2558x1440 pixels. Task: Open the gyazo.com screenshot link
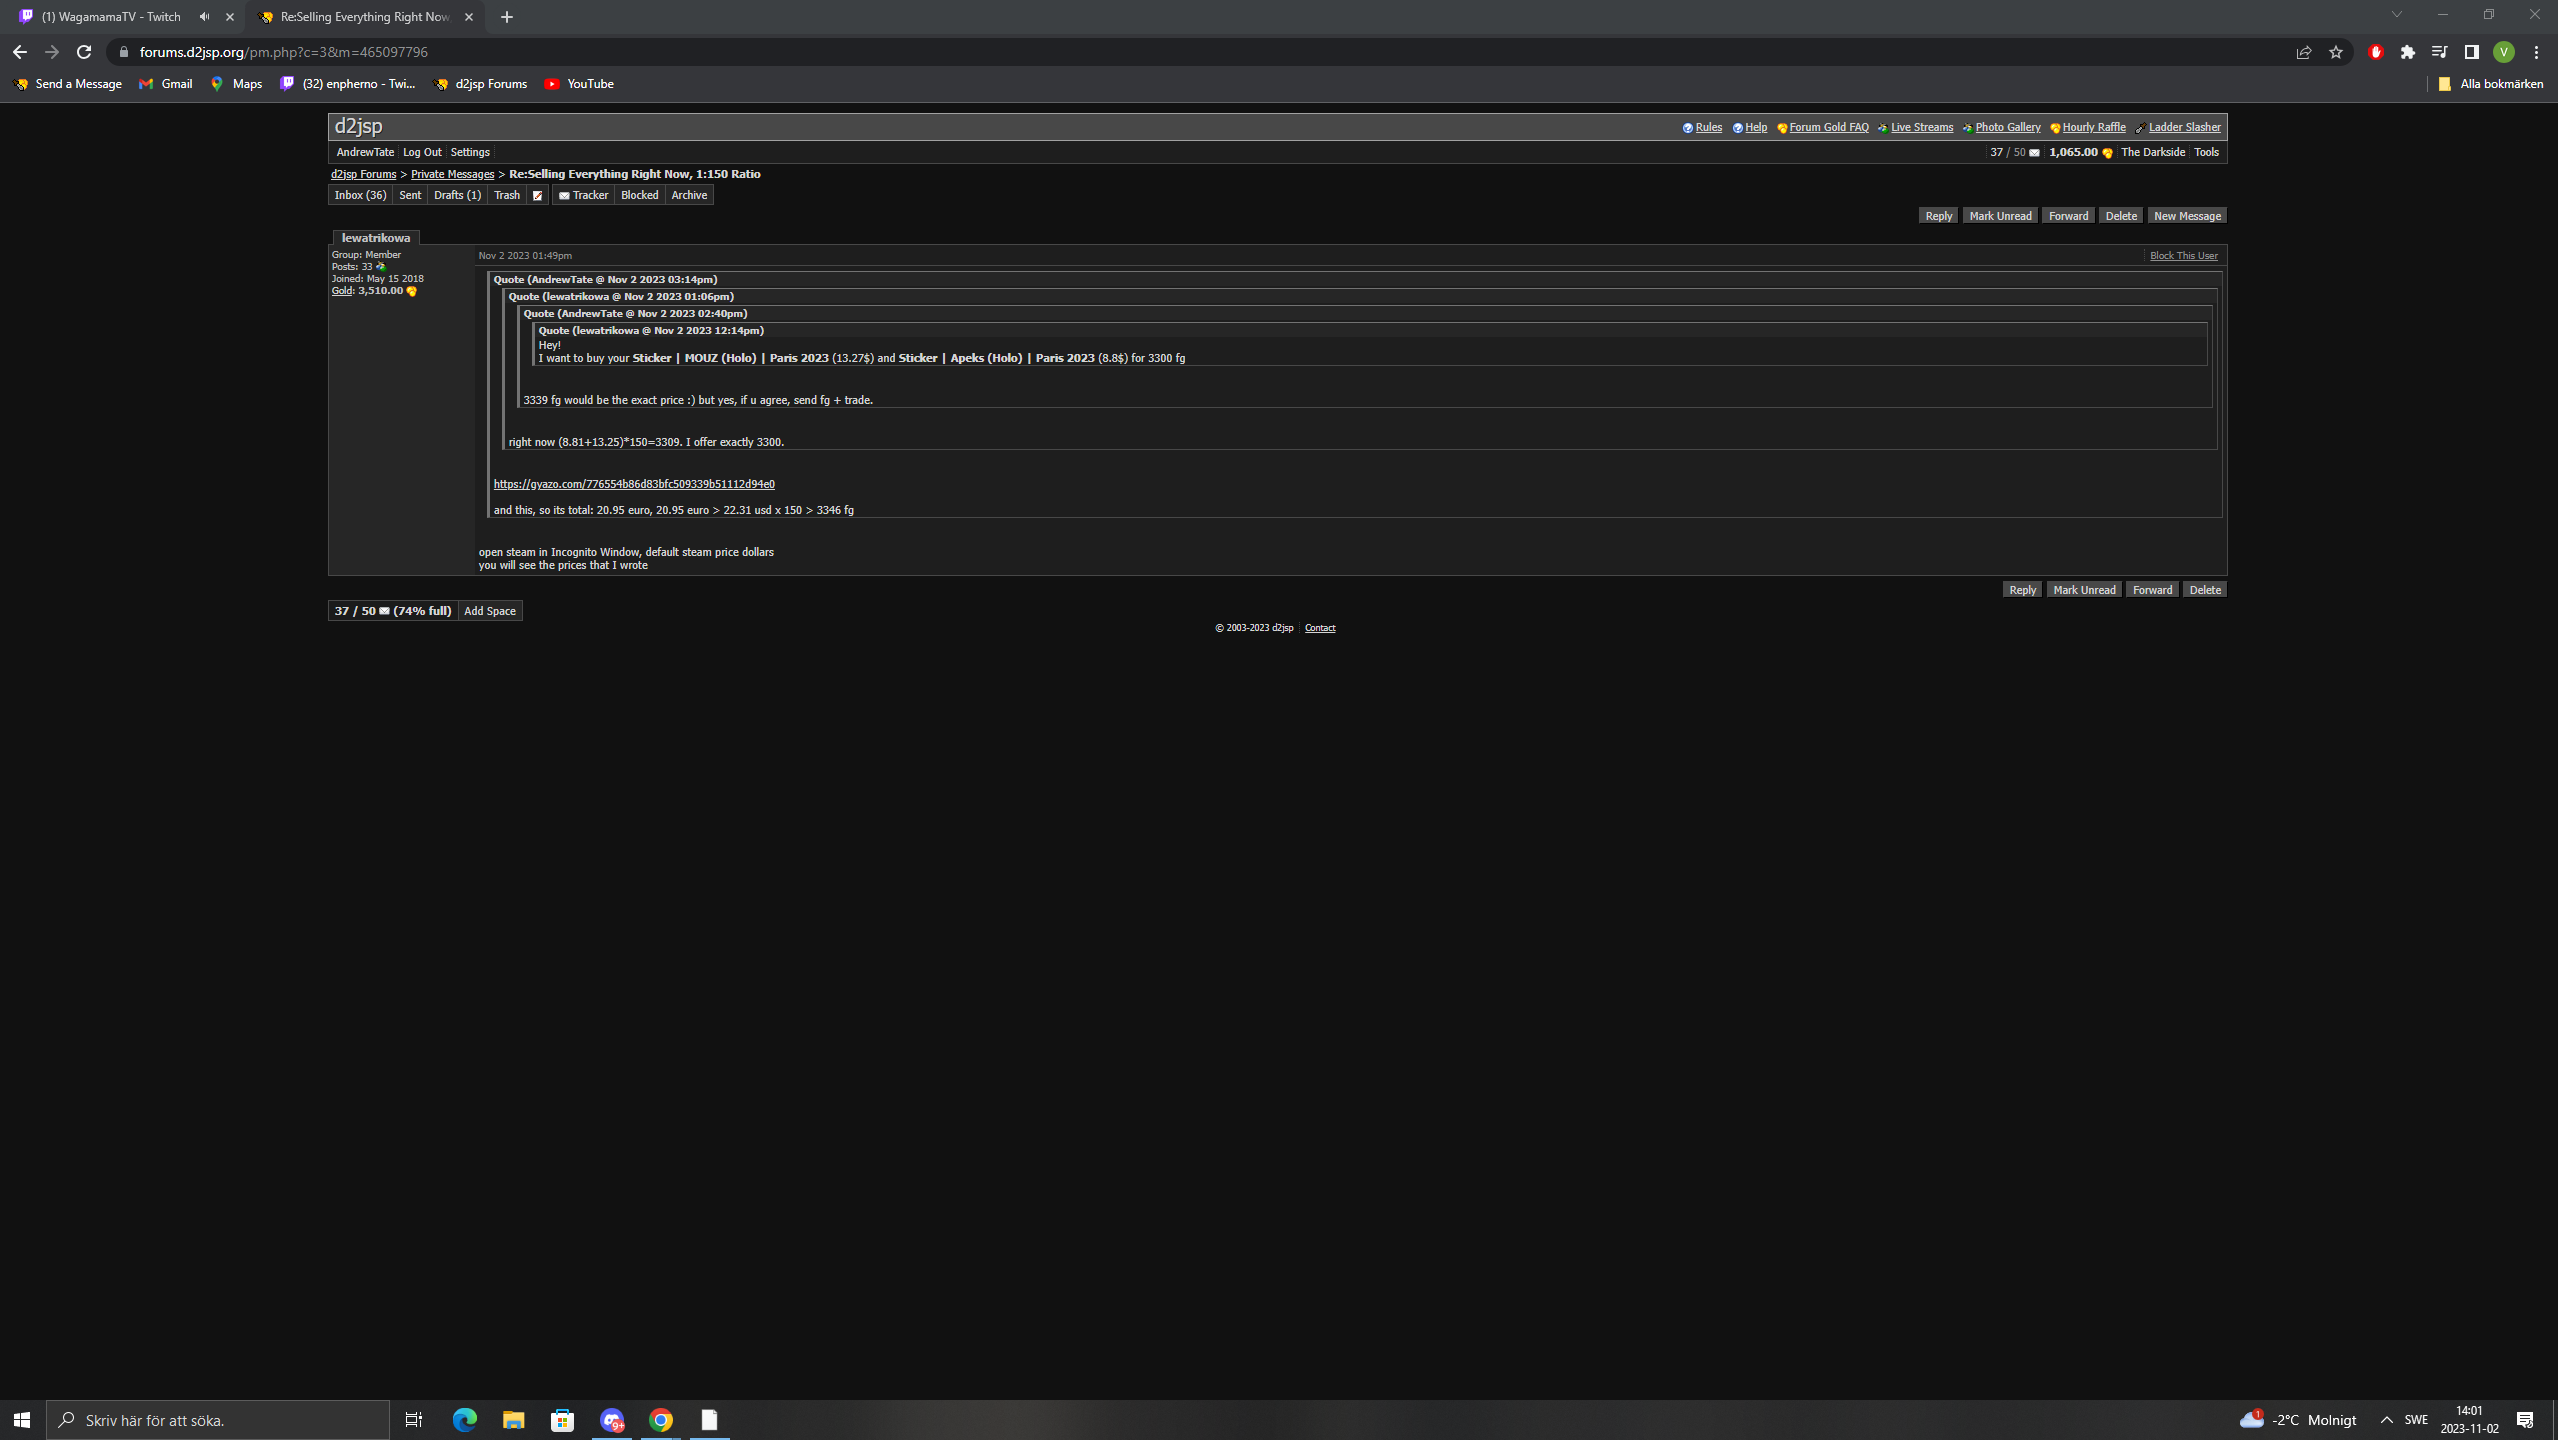click(634, 484)
